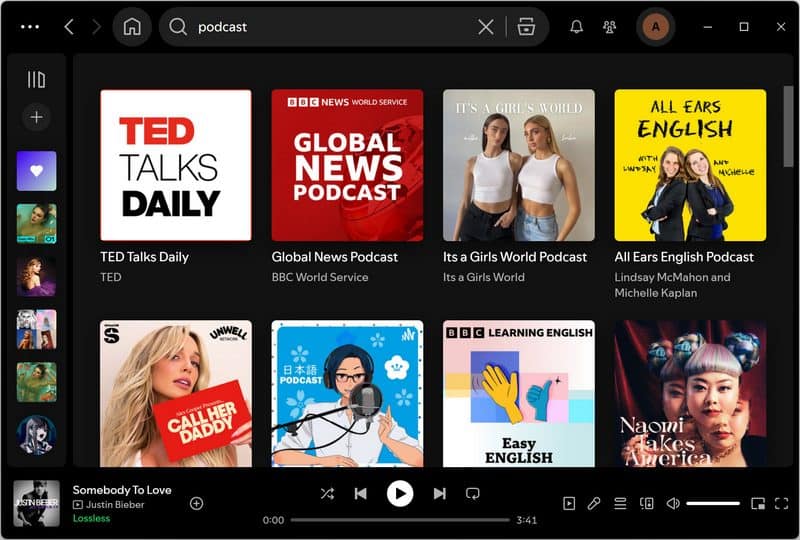Open the notifications bell
Image resolution: width=800 pixels, height=540 pixels.
[577, 27]
